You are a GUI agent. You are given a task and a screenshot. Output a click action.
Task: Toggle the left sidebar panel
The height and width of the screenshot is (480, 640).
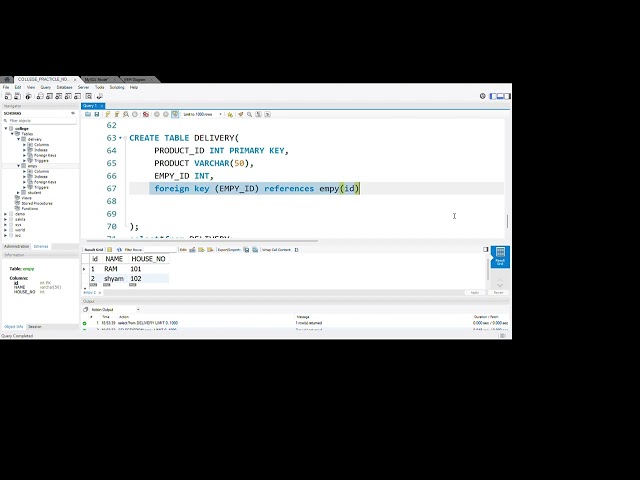[493, 96]
